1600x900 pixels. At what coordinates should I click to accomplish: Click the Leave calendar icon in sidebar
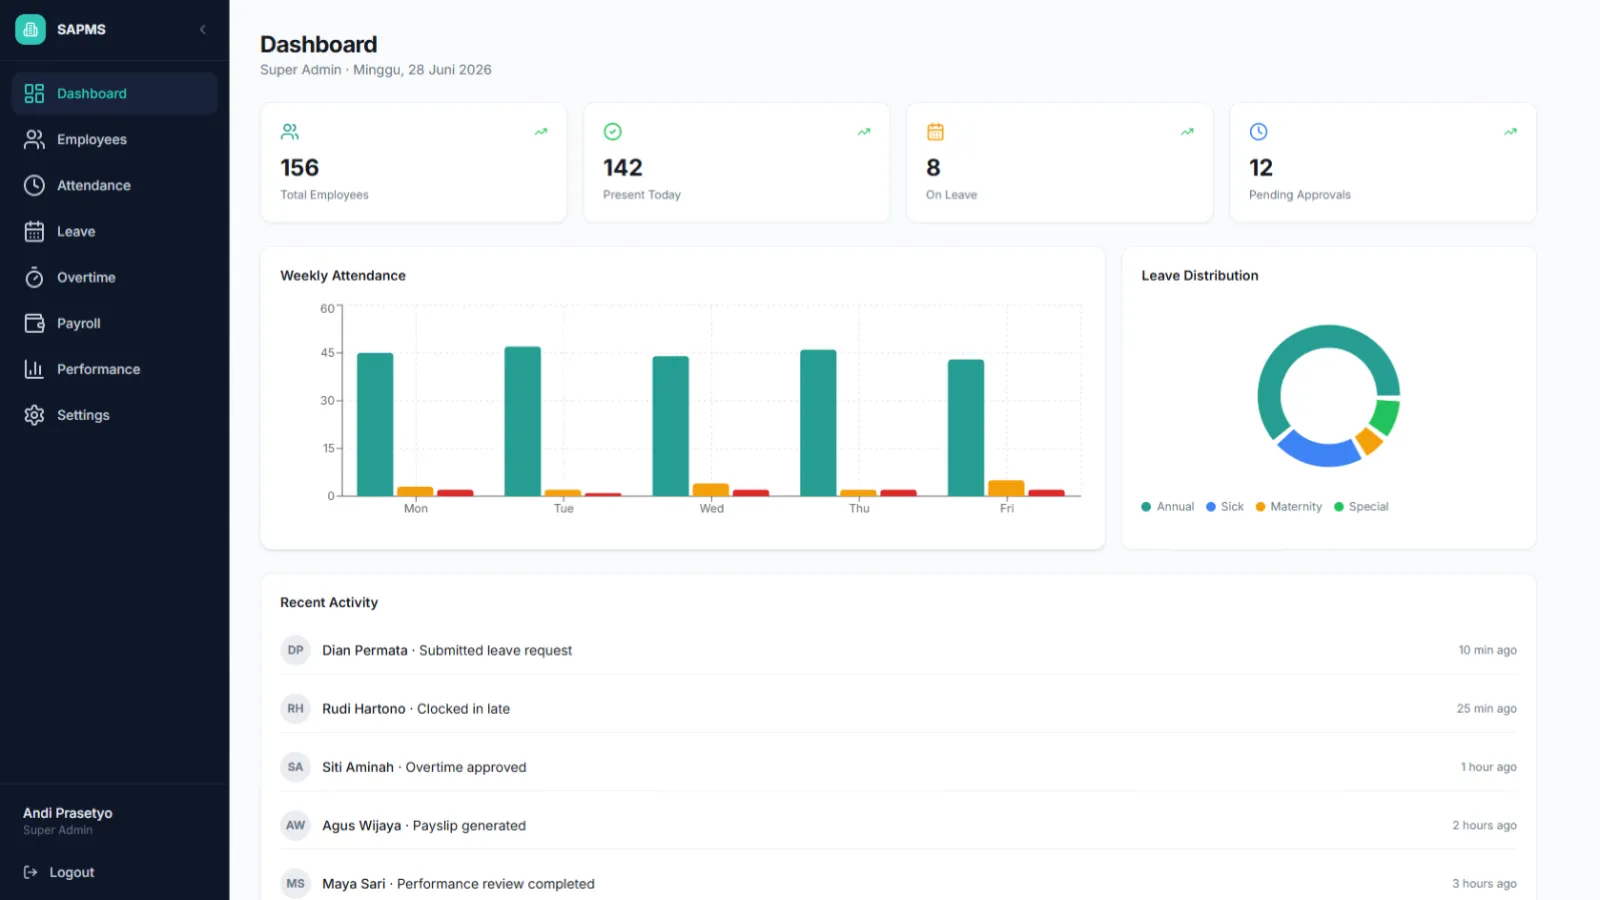click(x=34, y=231)
